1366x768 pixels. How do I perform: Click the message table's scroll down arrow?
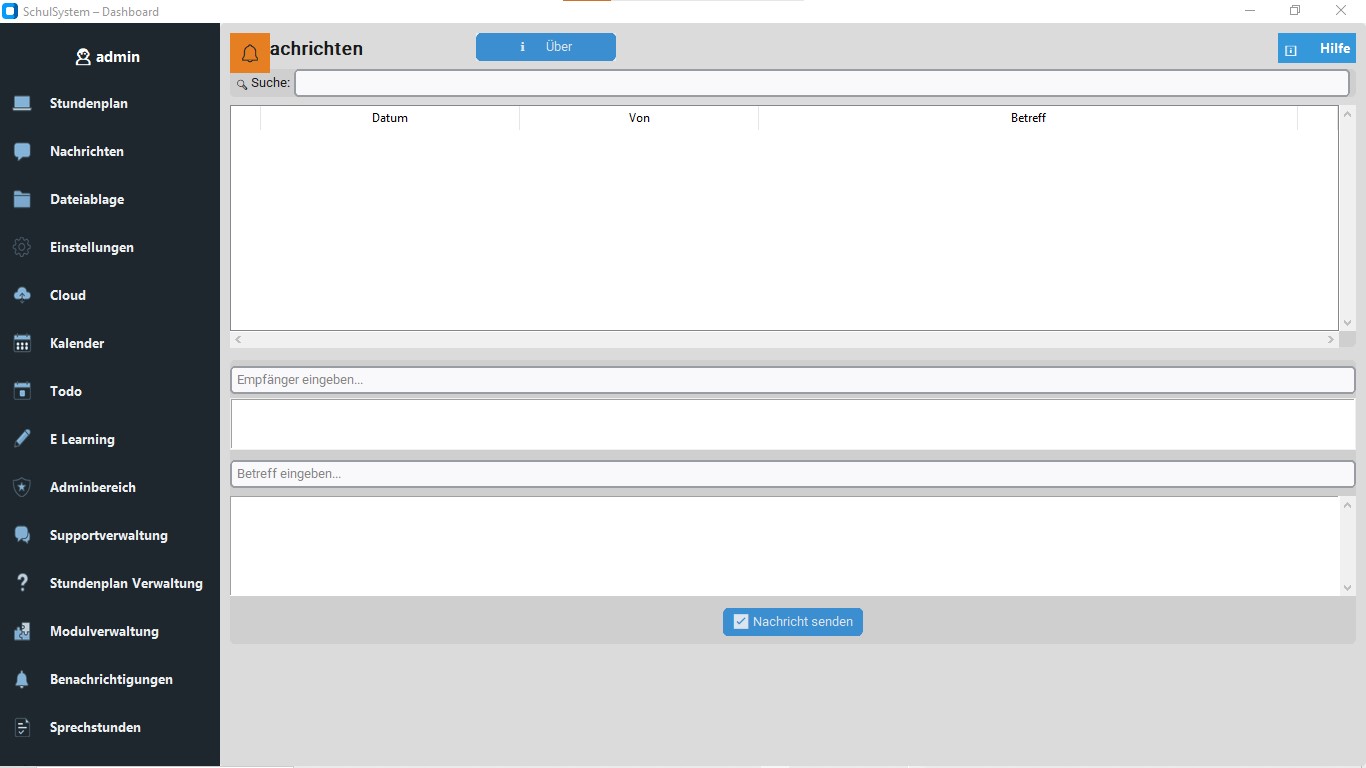[1347, 322]
